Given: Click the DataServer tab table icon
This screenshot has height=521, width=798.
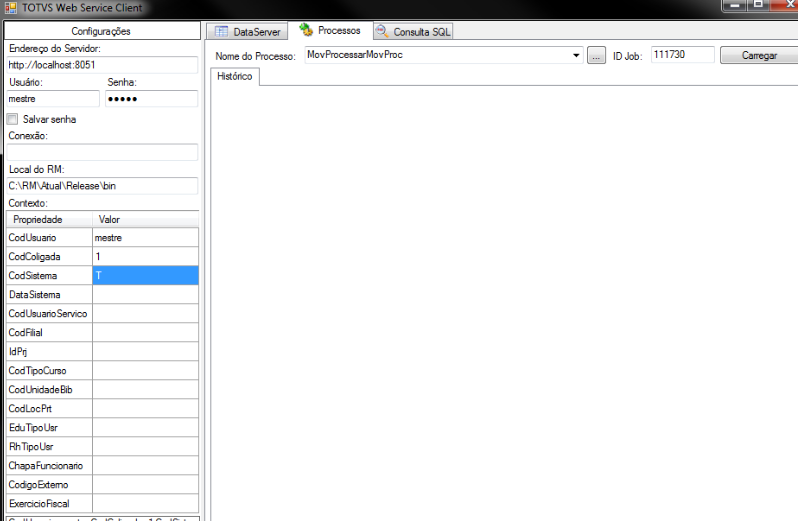Looking at the screenshot, I should [x=221, y=32].
